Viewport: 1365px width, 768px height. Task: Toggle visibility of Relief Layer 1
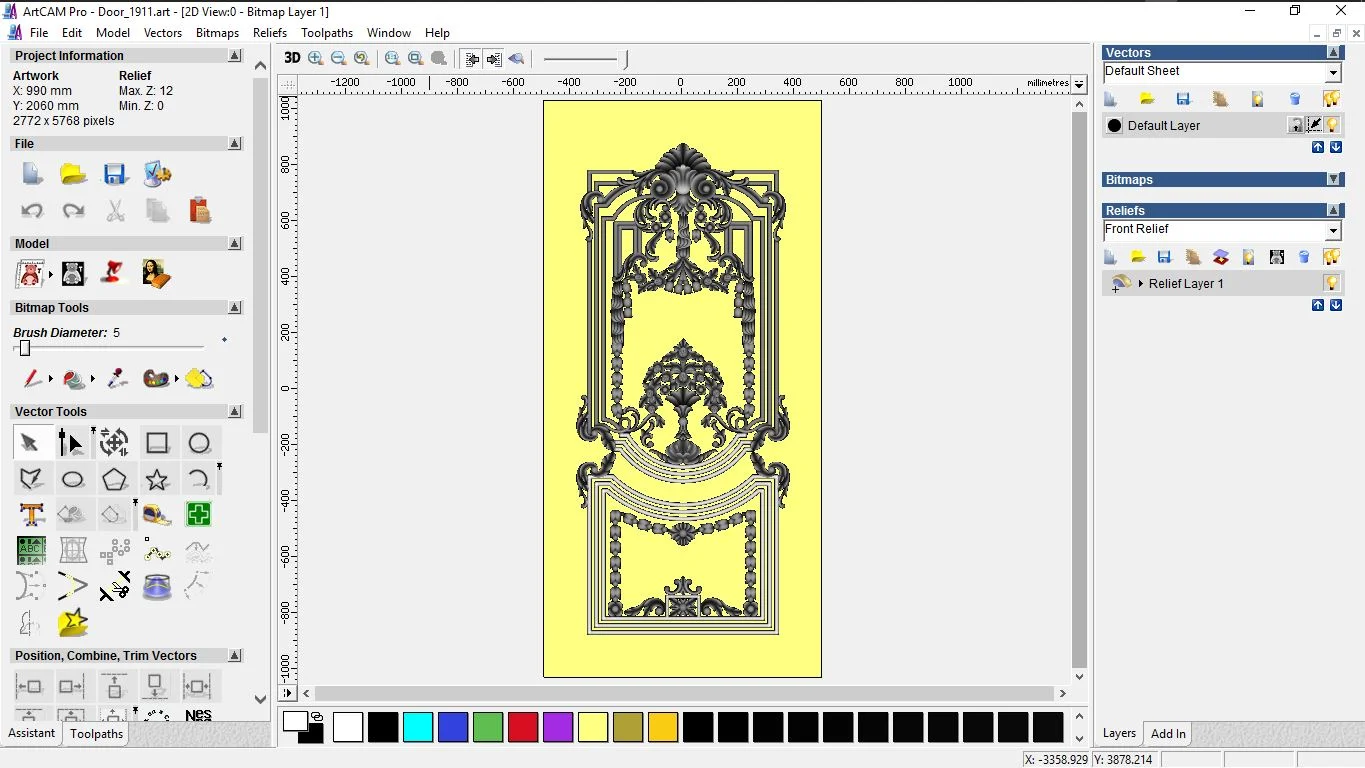1331,283
